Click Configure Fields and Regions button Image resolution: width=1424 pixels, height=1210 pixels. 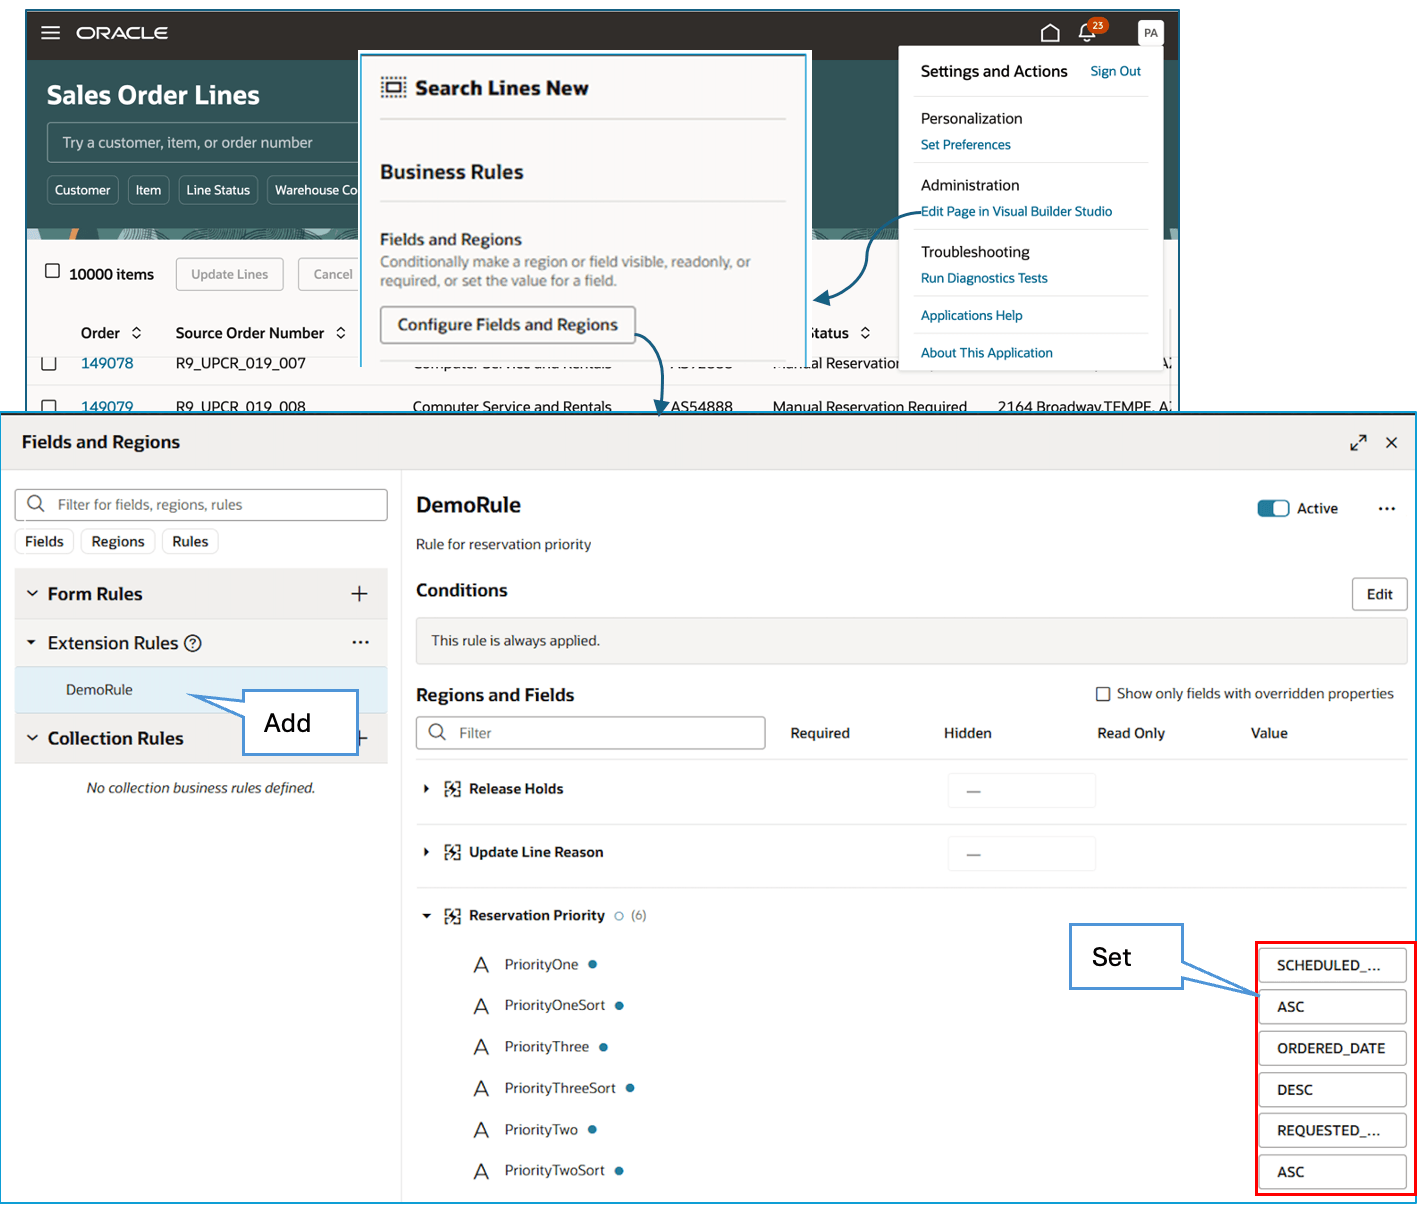(x=508, y=324)
